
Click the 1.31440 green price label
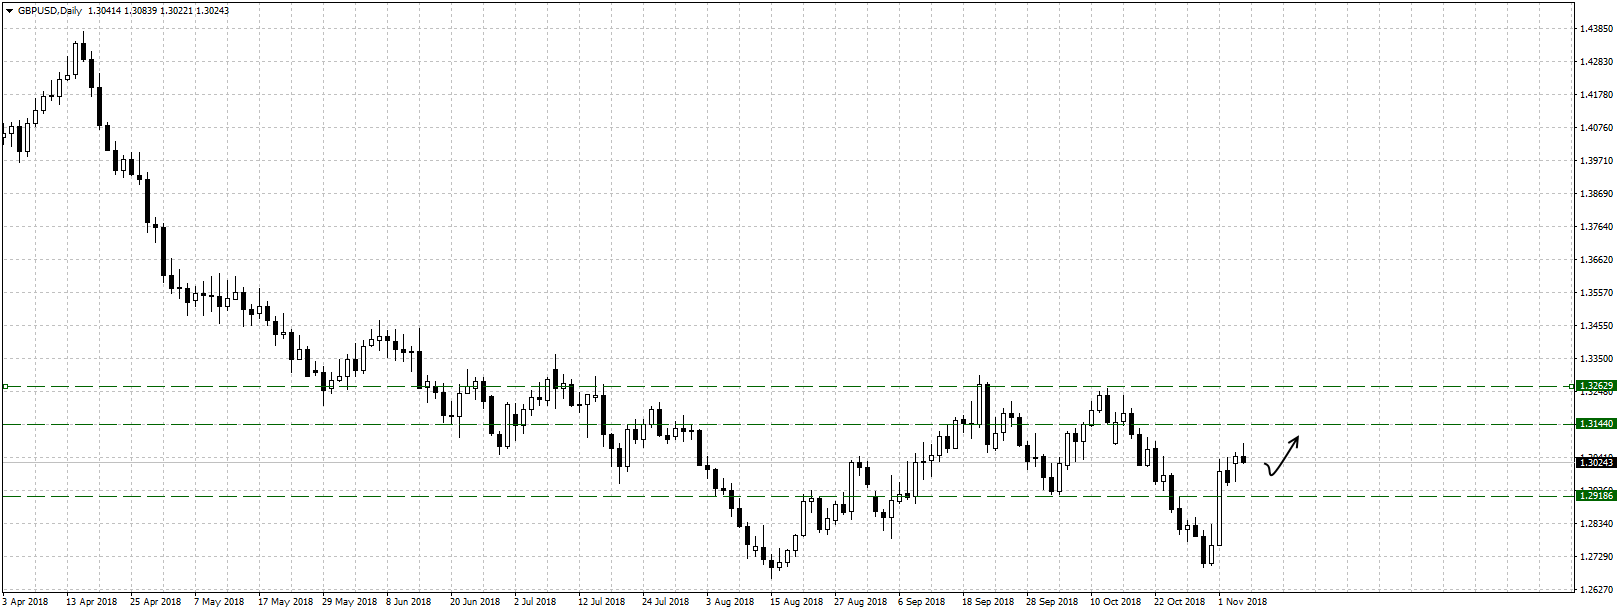tap(1595, 424)
